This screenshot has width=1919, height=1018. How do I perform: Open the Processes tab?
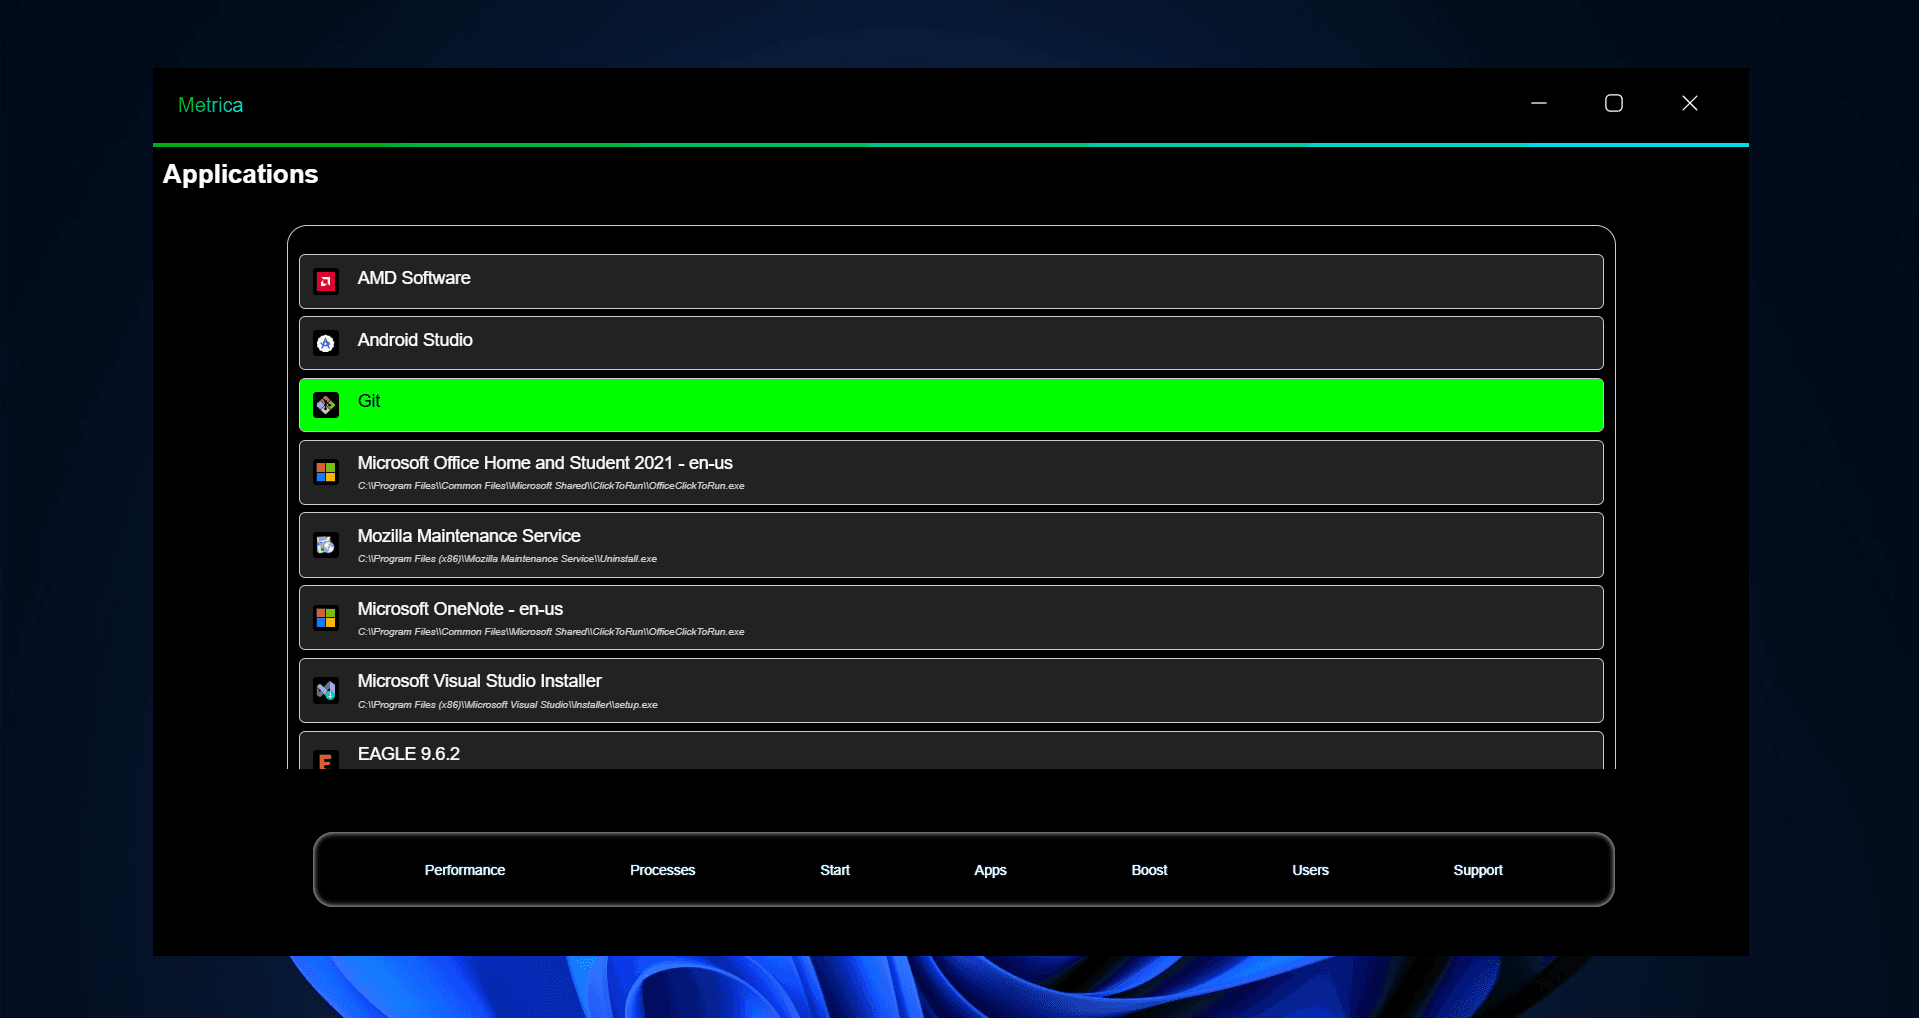click(x=662, y=870)
